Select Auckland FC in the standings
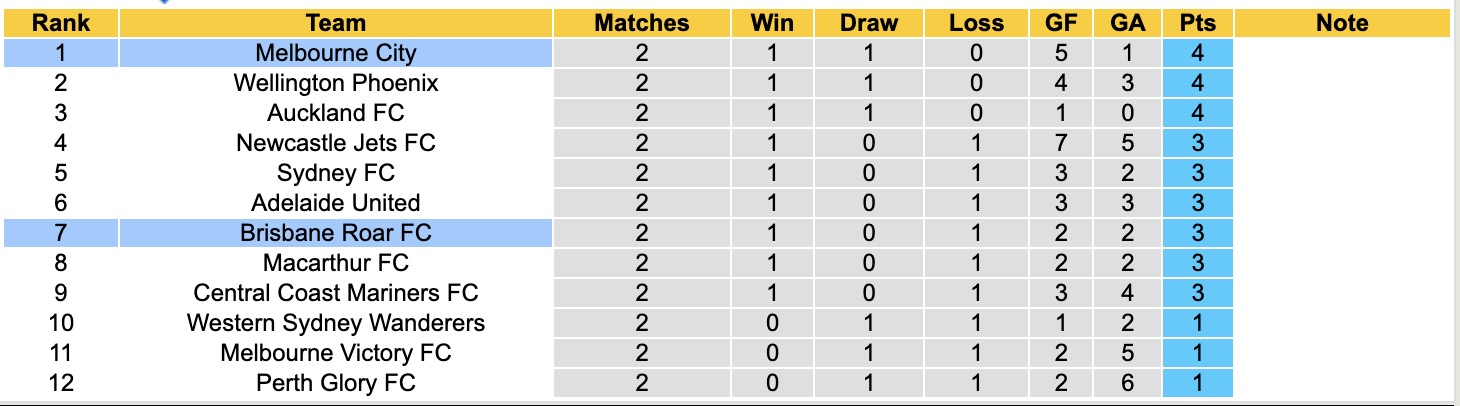Viewport: 1460px width, 406px height. 336,113
